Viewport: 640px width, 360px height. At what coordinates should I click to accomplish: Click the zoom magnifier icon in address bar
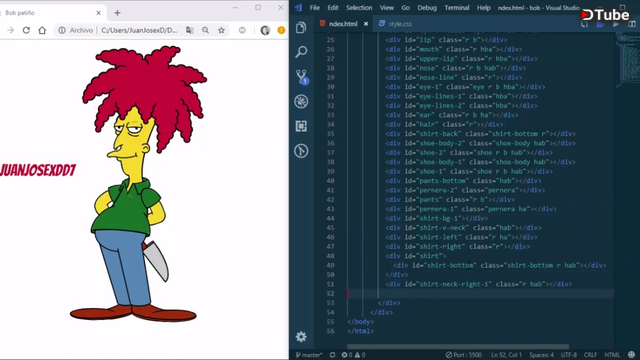pyautogui.click(x=205, y=30)
